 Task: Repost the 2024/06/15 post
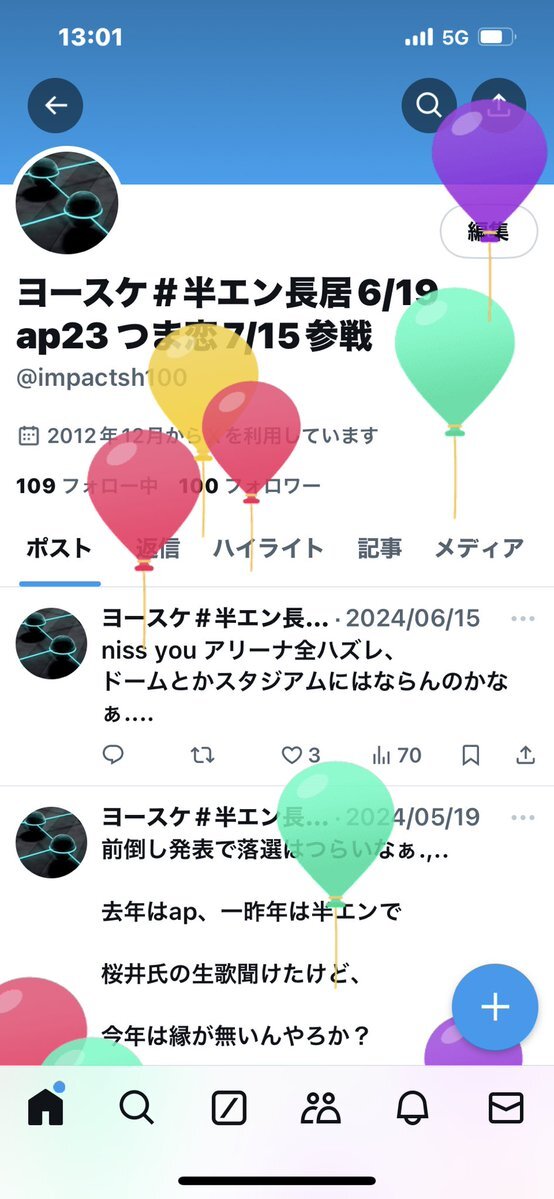202,755
